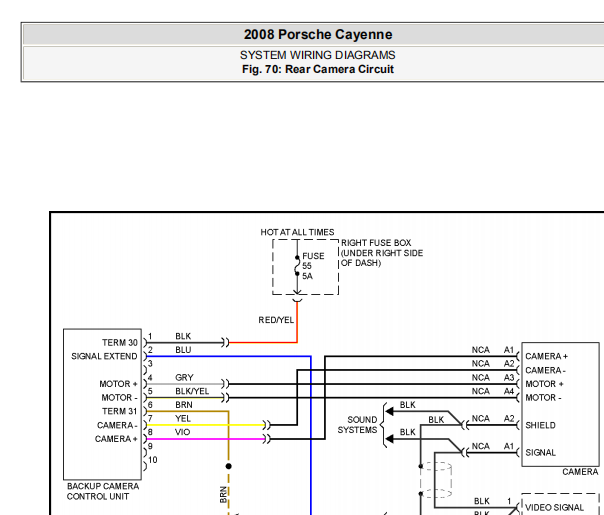Click the "A3" connector pin label
Screen dimensions: 604x515
(x=509, y=377)
